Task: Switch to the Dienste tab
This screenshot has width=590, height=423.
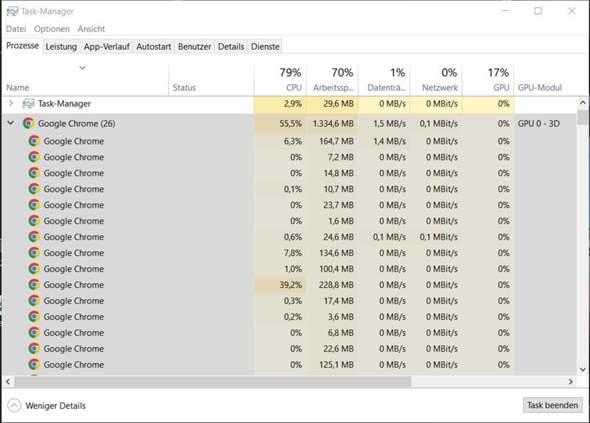Action: coord(265,47)
